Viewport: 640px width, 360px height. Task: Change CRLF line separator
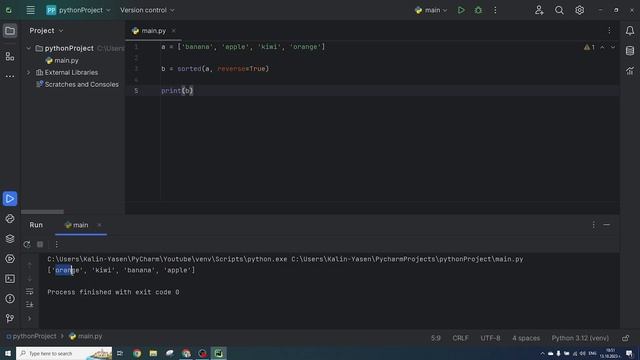460,338
